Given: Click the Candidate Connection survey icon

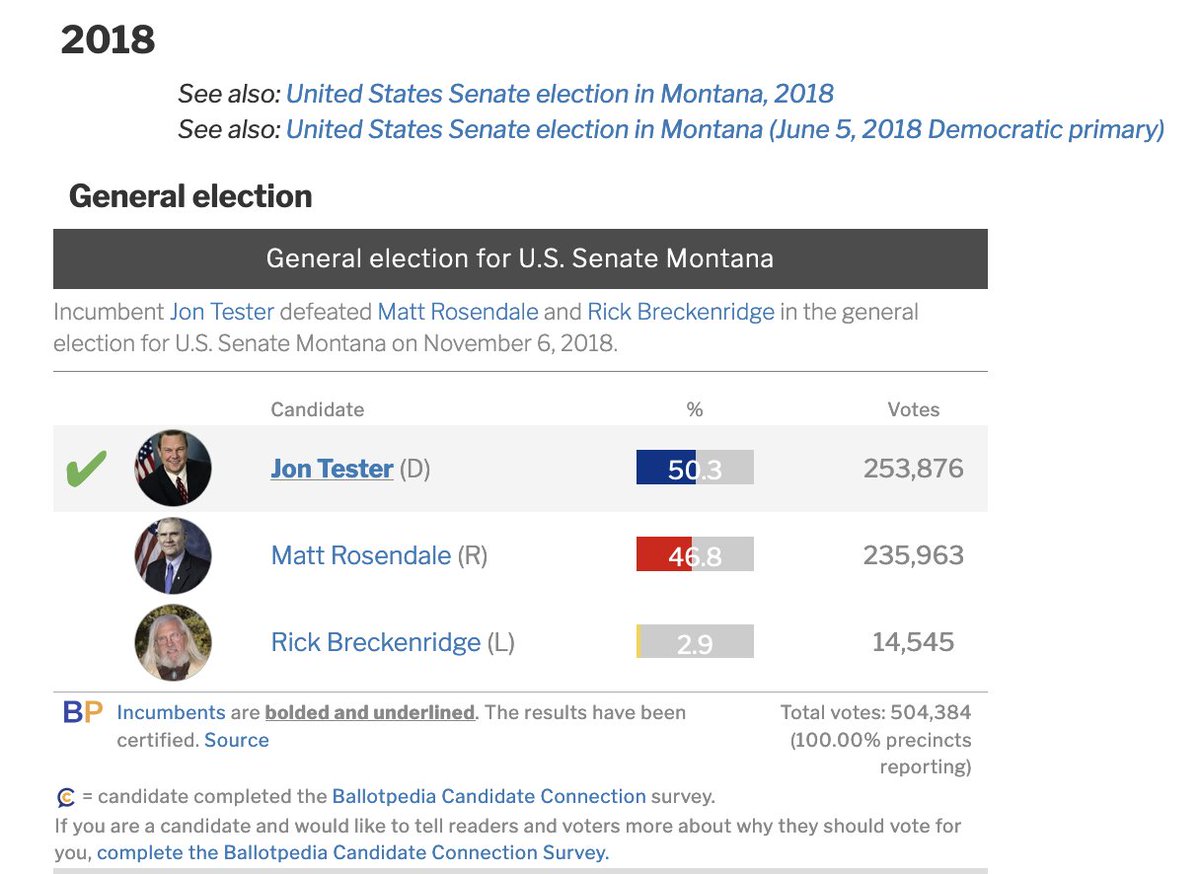Looking at the screenshot, I should (66, 798).
